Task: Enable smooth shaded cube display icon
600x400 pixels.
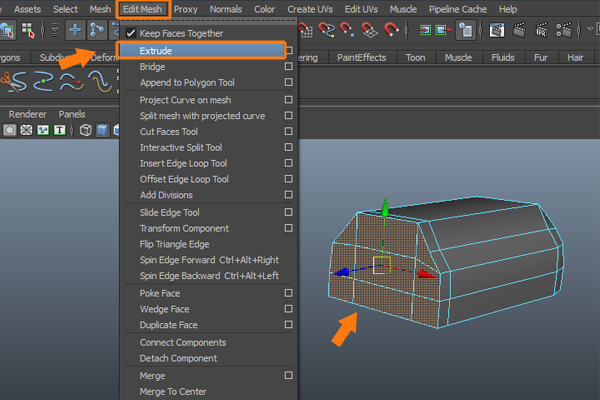Action: pyautogui.click(x=103, y=130)
